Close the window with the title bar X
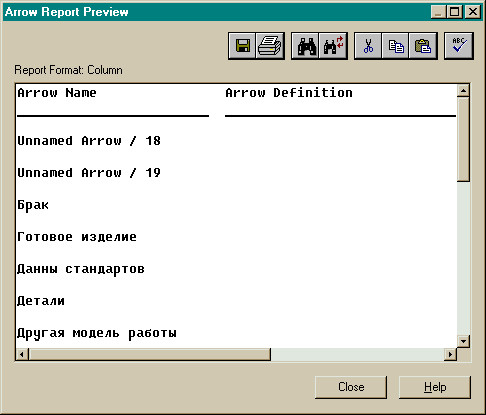Screen dimensions: 486x415 (x=473, y=12)
